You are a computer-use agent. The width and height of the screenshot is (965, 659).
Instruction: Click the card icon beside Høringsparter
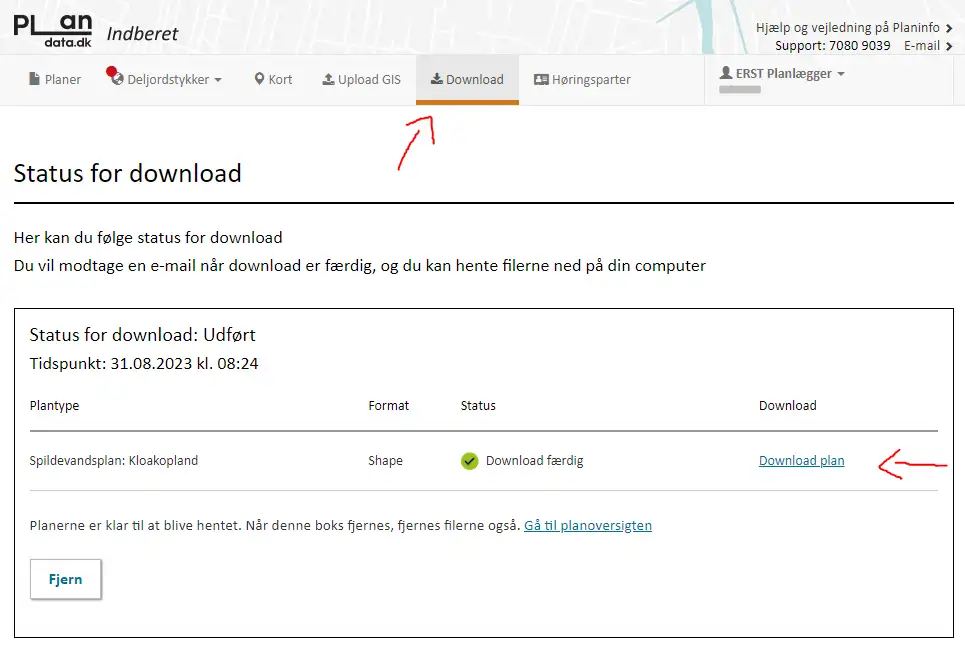[x=541, y=79]
